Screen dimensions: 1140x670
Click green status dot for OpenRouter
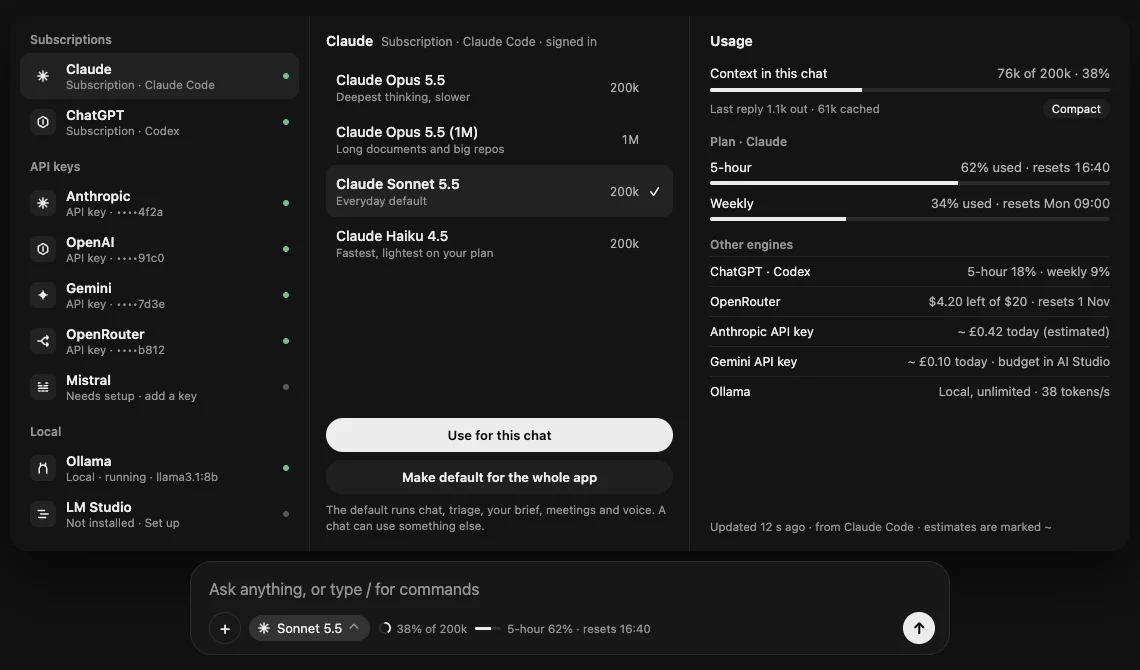click(x=286, y=341)
